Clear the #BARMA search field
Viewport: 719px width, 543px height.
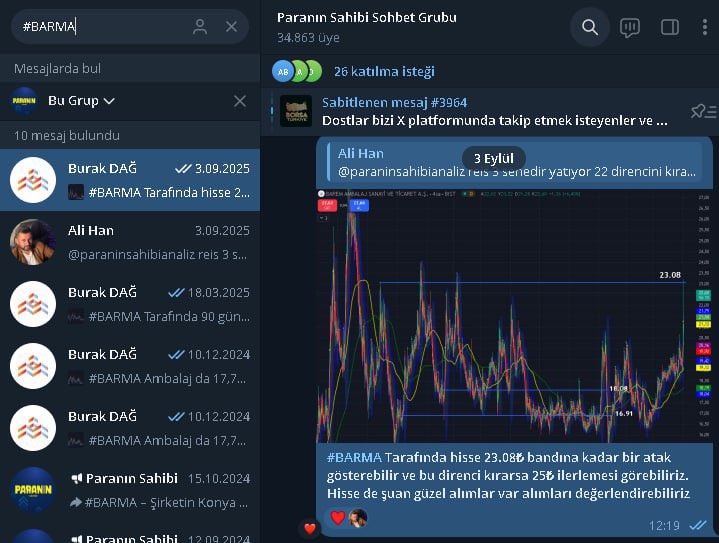point(232,27)
